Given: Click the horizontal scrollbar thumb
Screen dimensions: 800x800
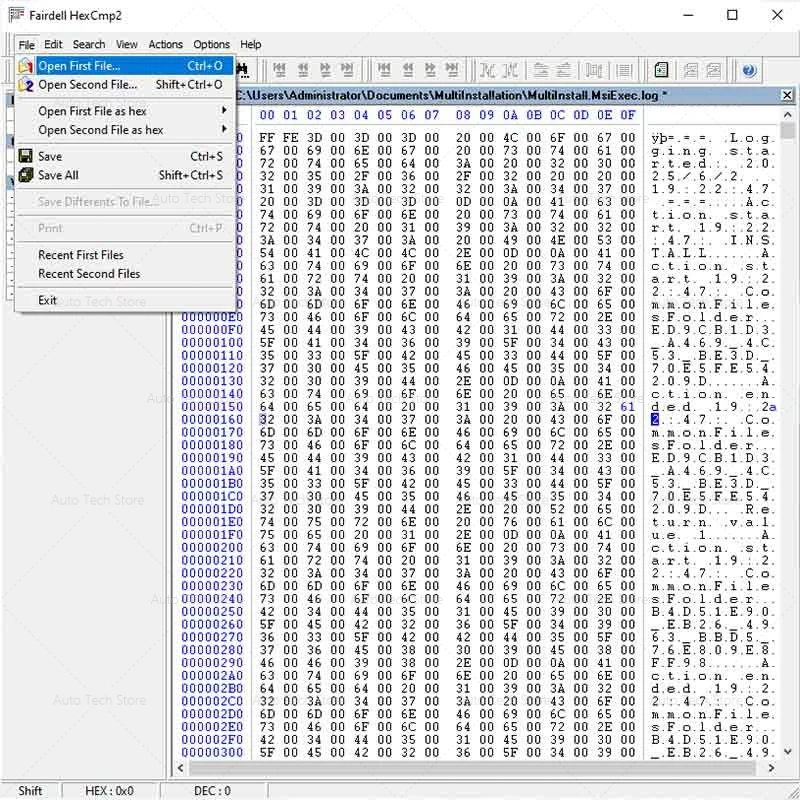Looking at the screenshot, I should (472, 767).
